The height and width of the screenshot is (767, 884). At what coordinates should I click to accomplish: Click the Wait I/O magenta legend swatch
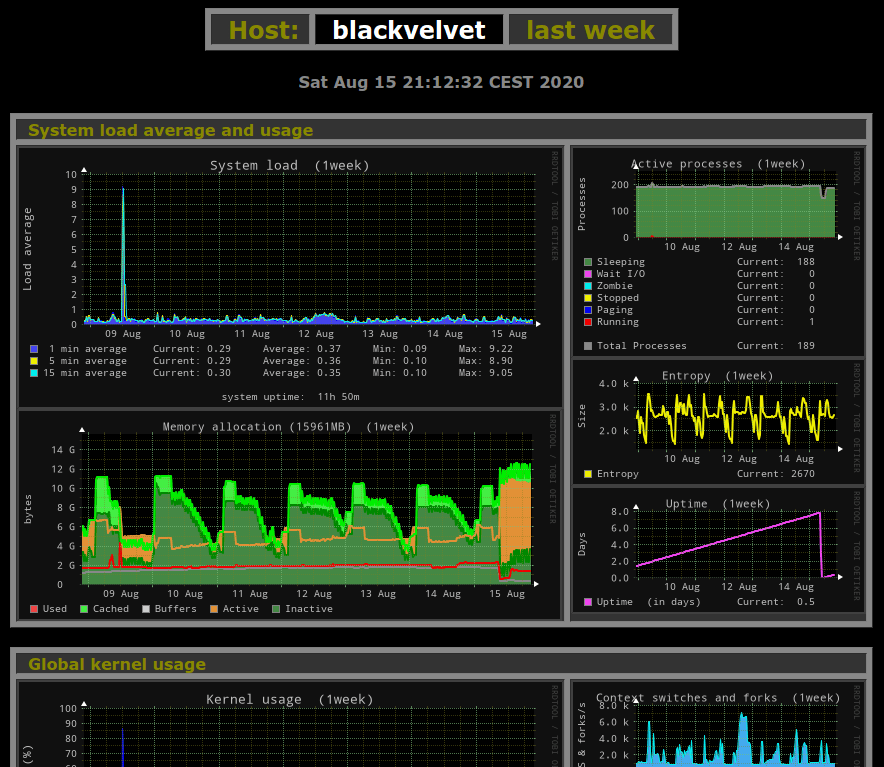(588, 274)
